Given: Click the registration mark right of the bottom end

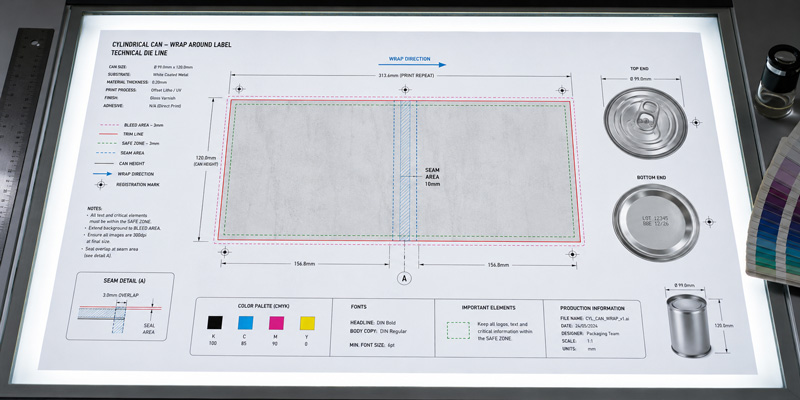Looking at the screenshot, I should pyautogui.click(x=708, y=221).
